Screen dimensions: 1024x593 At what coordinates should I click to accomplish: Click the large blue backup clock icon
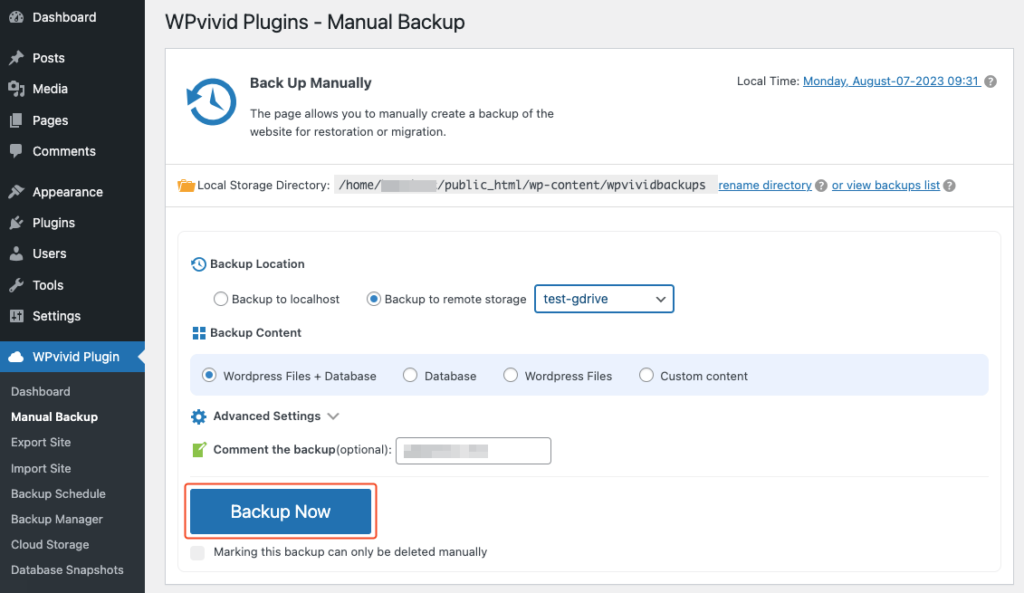[210, 102]
